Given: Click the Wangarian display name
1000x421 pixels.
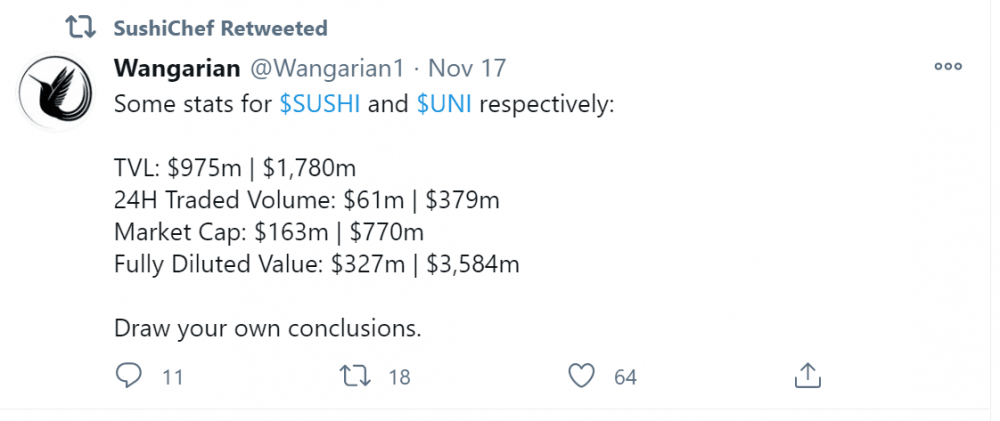Looking at the screenshot, I should pyautogui.click(x=176, y=68).
